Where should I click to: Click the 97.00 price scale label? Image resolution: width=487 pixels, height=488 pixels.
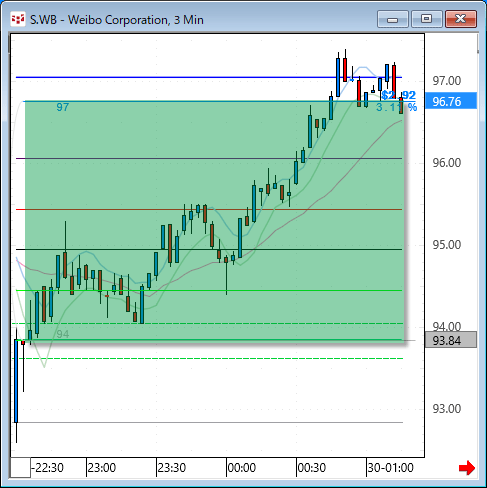(x=447, y=81)
